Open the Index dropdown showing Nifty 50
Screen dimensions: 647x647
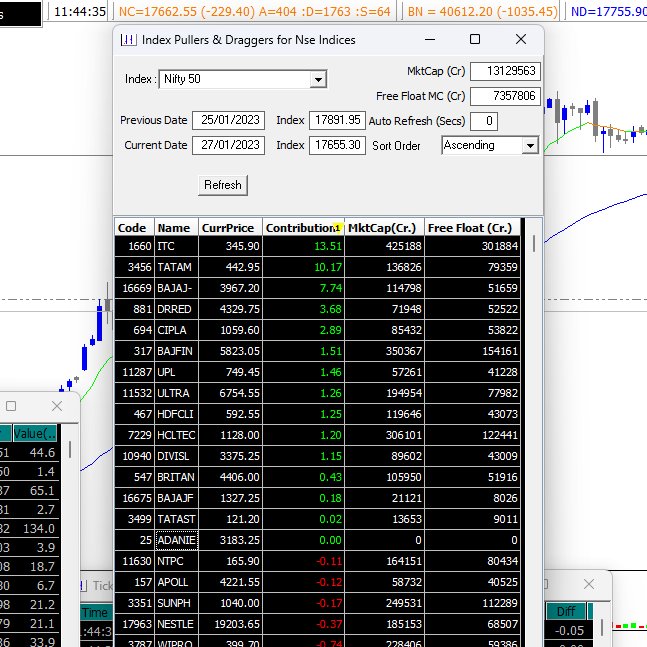click(318, 79)
